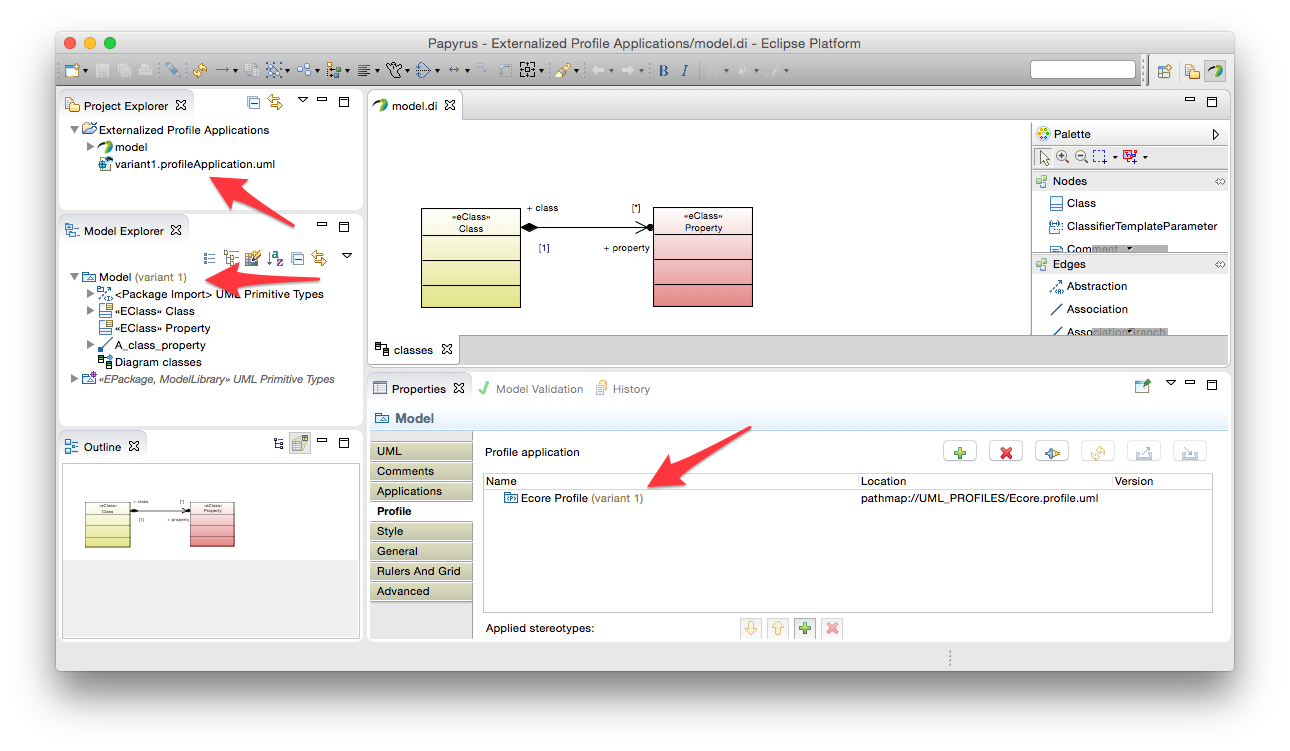Pick the Class node tool in palette

coord(1072,203)
